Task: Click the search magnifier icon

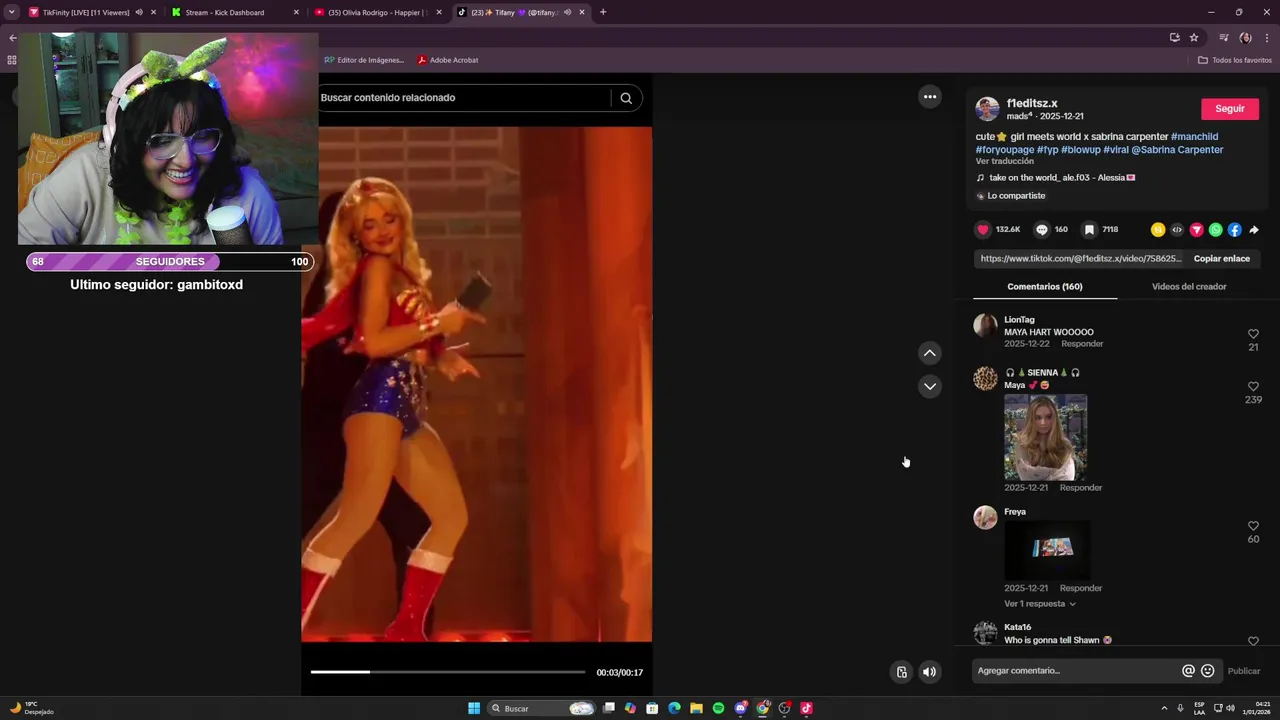Action: pos(626,98)
